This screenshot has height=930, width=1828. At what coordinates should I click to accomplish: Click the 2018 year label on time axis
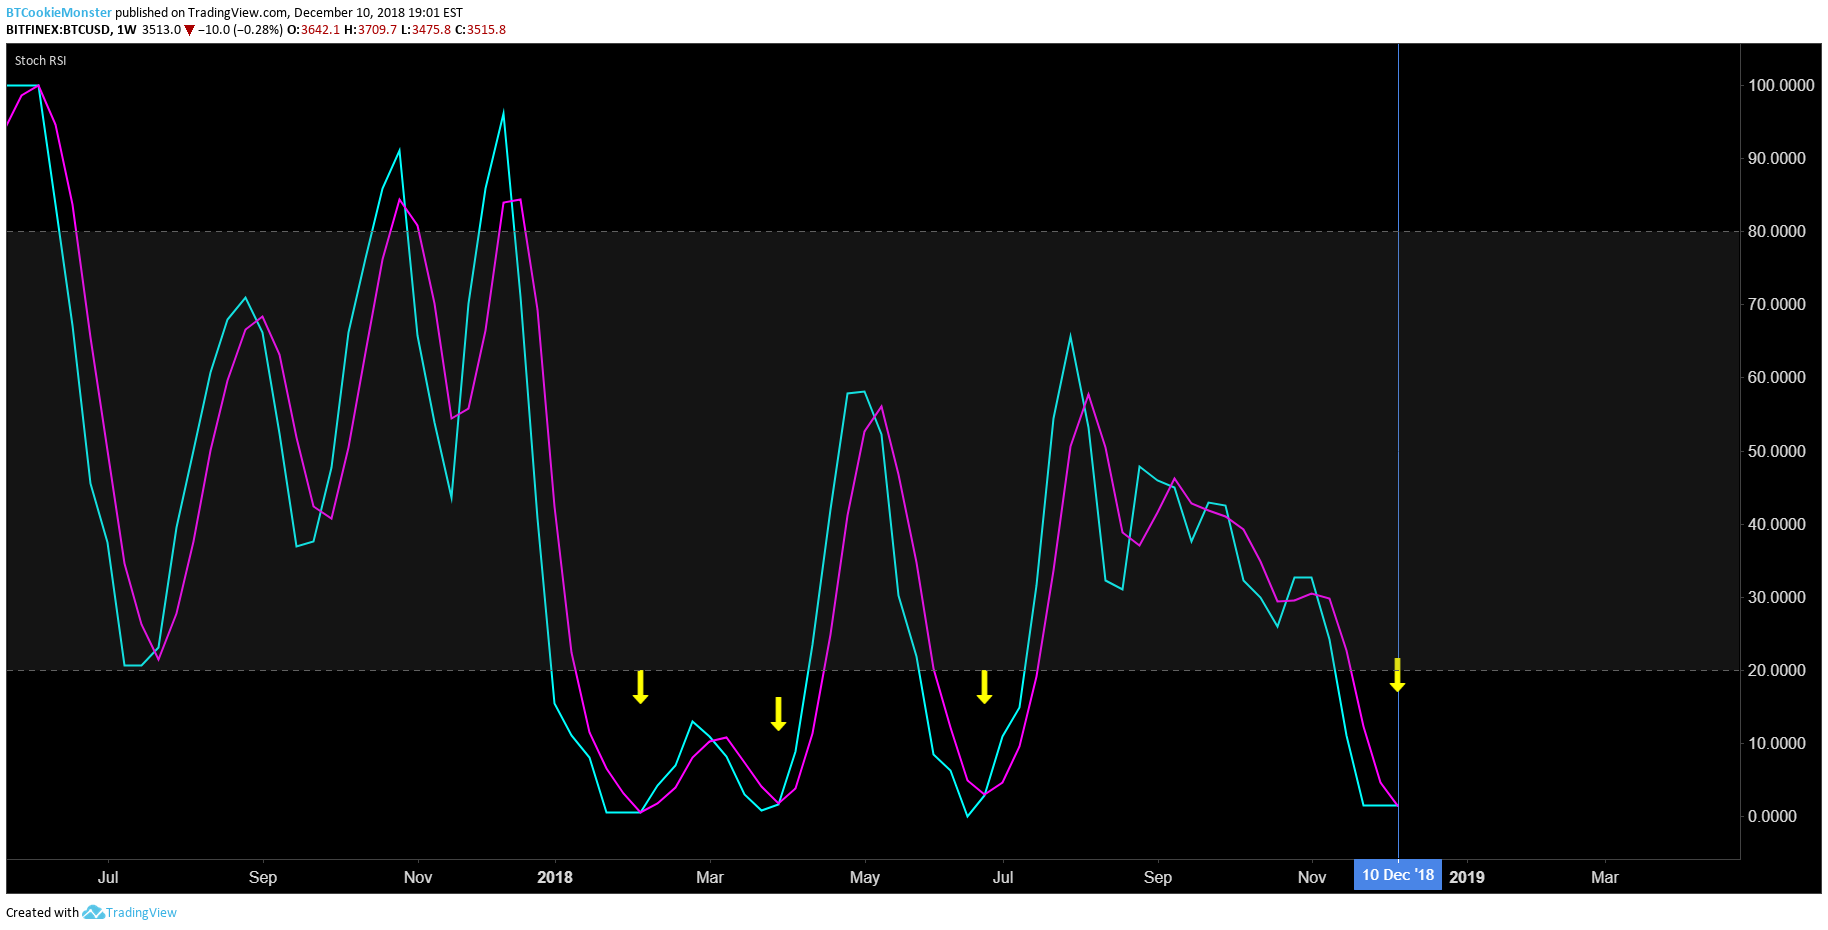(555, 877)
